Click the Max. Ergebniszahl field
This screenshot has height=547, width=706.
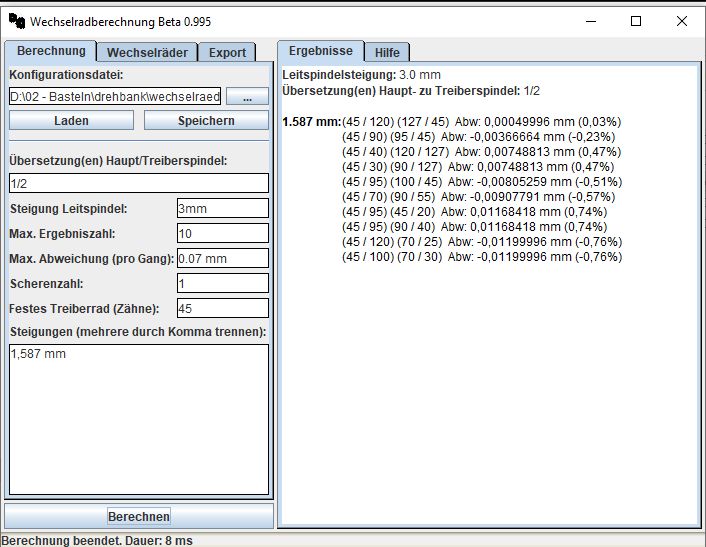coord(222,233)
